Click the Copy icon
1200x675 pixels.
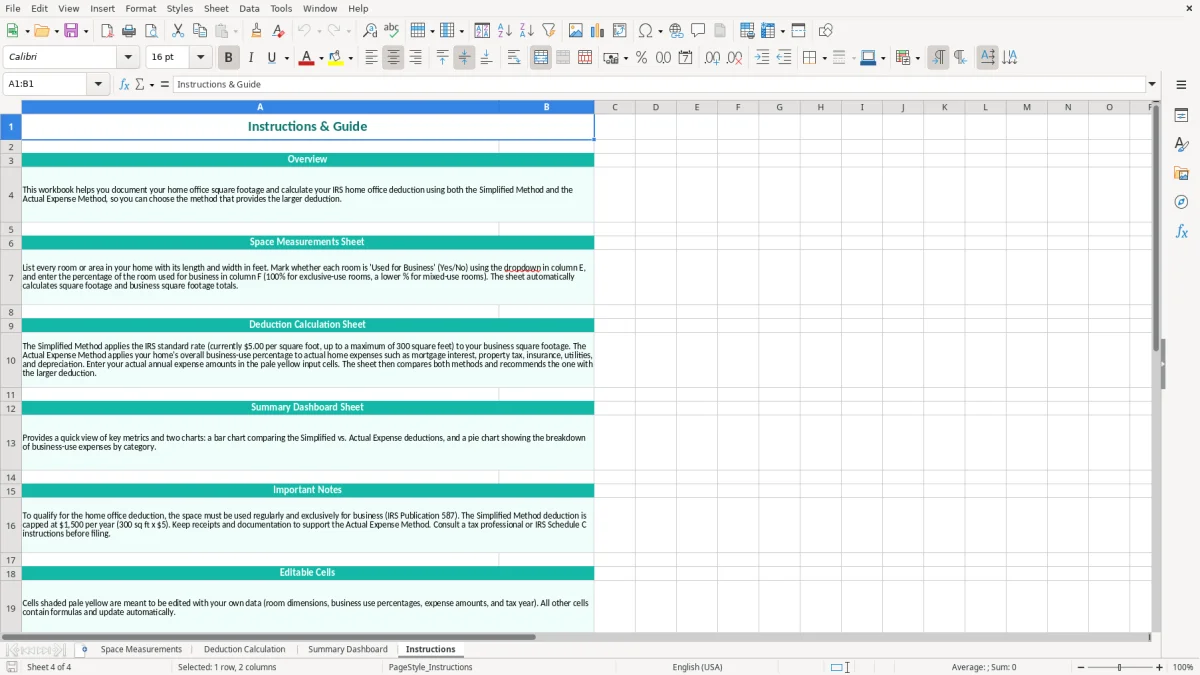pyautogui.click(x=200, y=31)
